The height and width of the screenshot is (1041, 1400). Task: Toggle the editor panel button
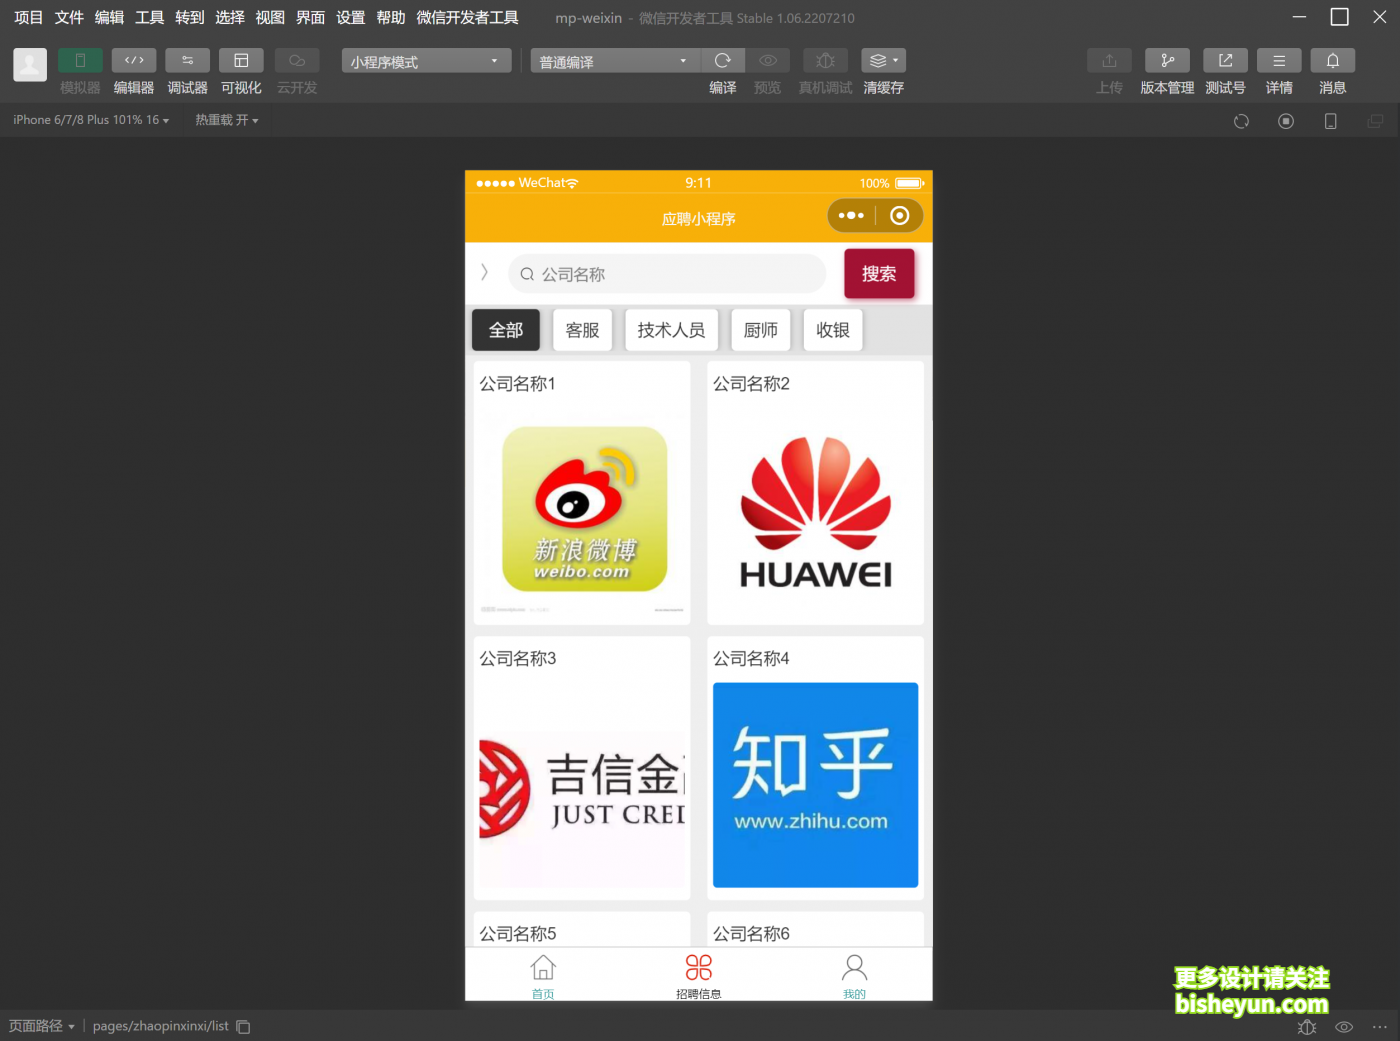coord(134,61)
